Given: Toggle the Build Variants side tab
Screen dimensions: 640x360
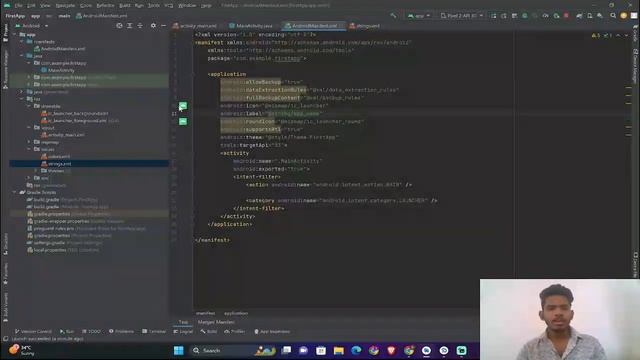Looking at the screenshot, I should click(x=5, y=307).
